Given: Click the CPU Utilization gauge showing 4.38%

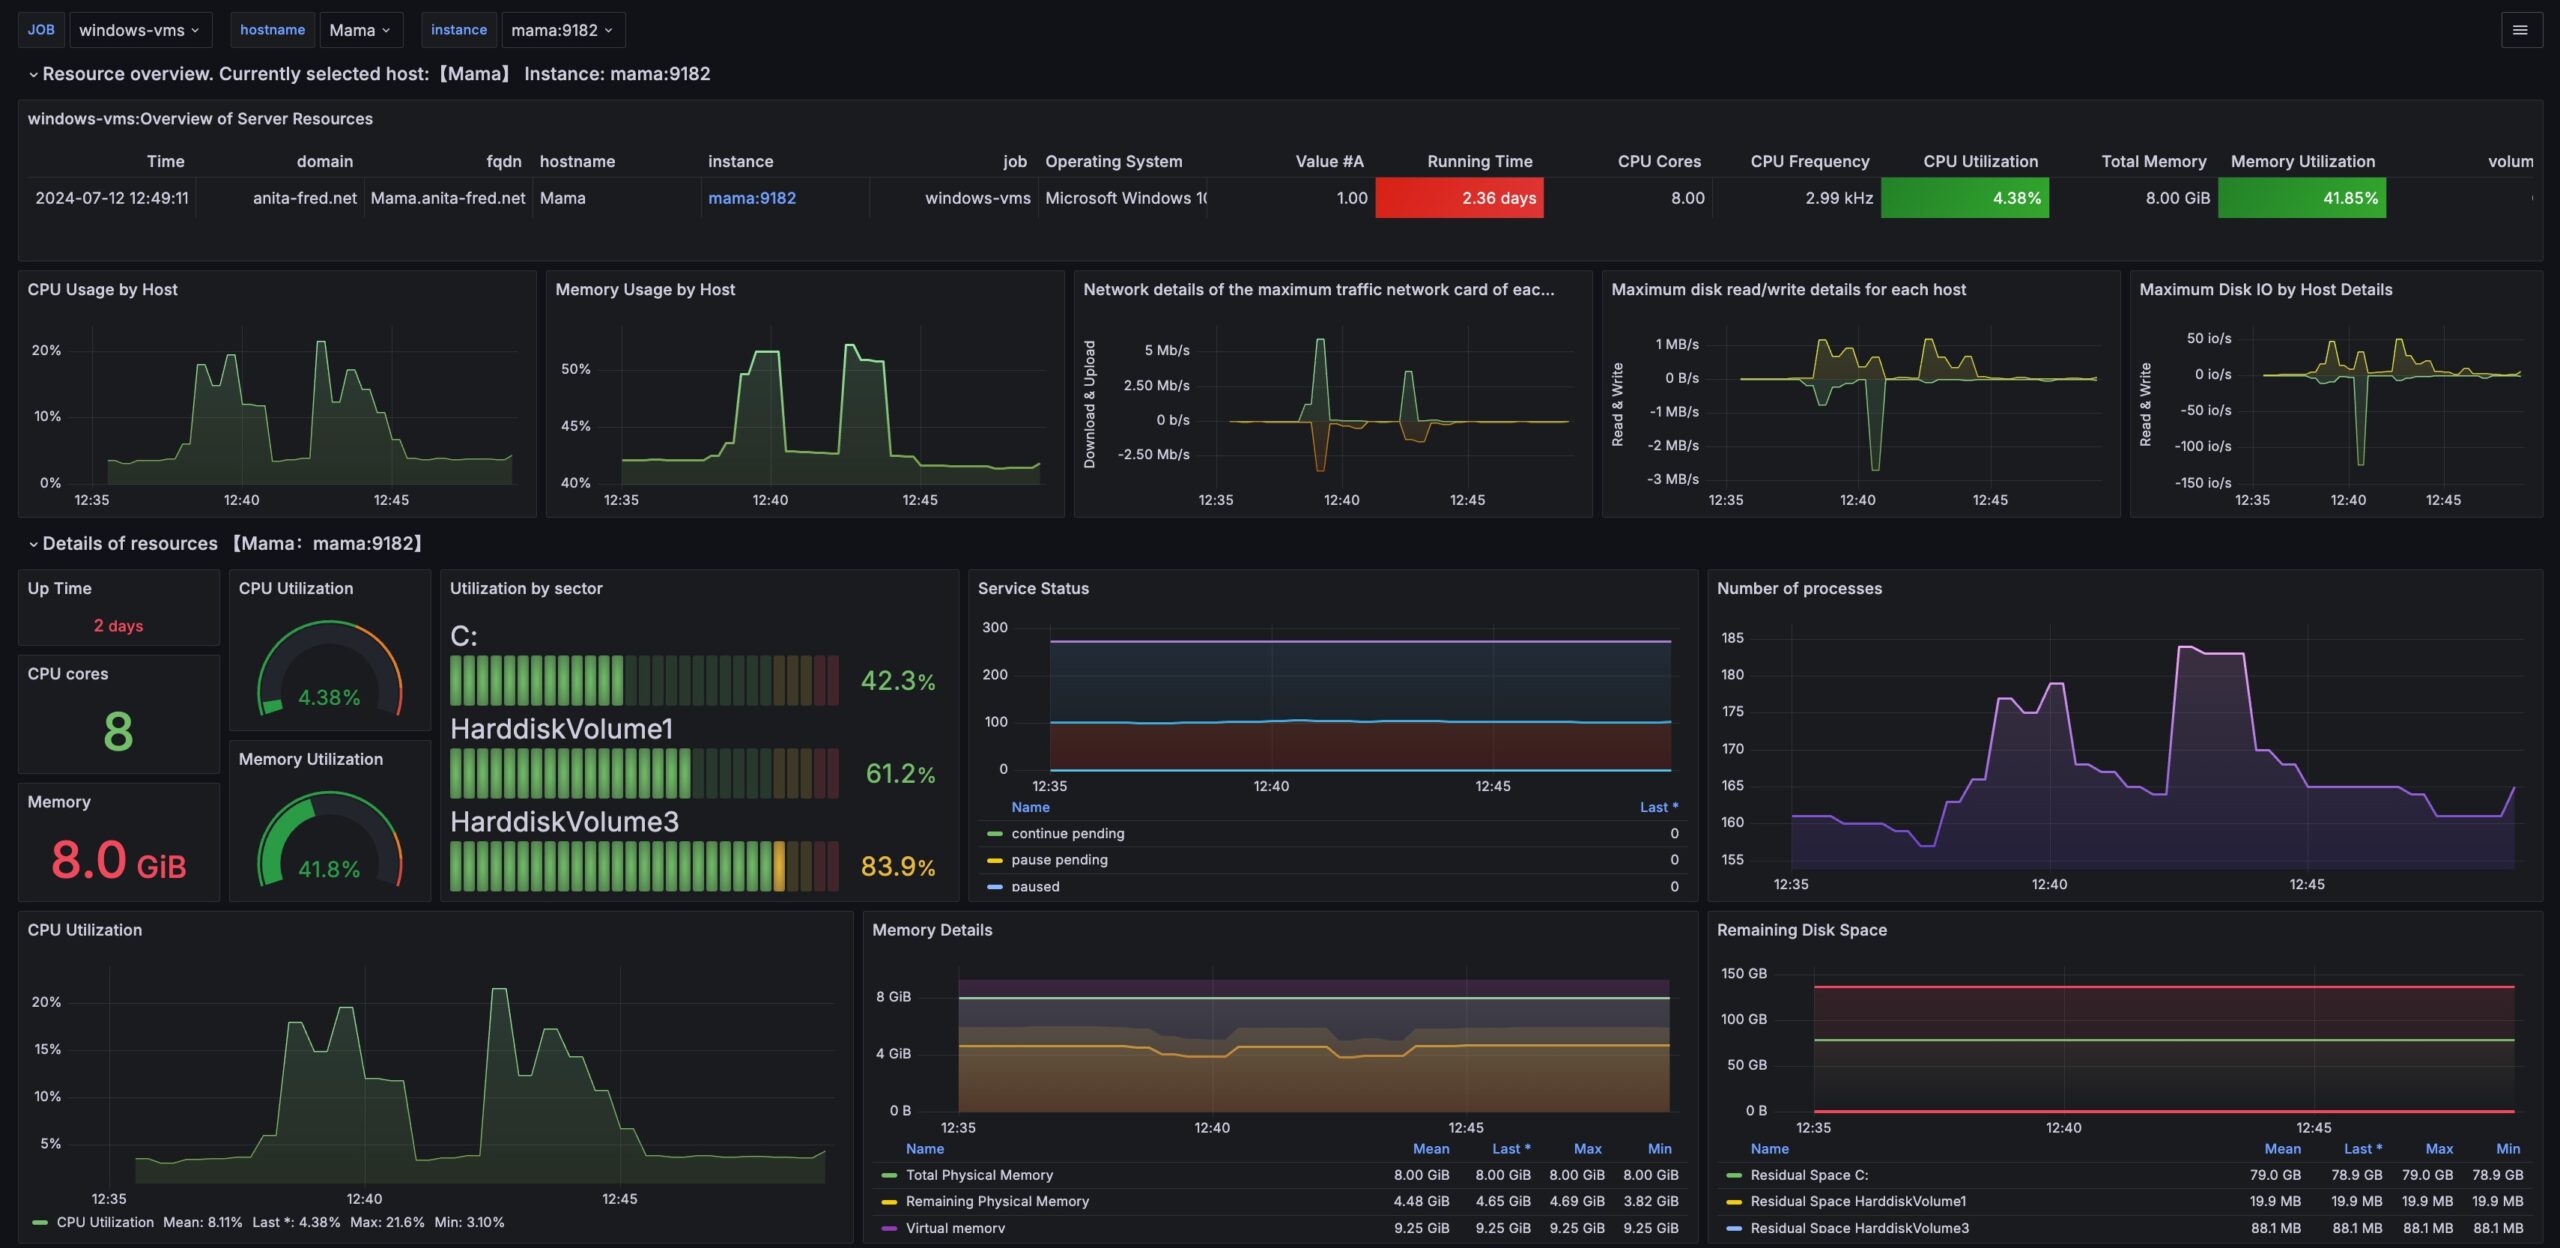Looking at the screenshot, I should 329,668.
